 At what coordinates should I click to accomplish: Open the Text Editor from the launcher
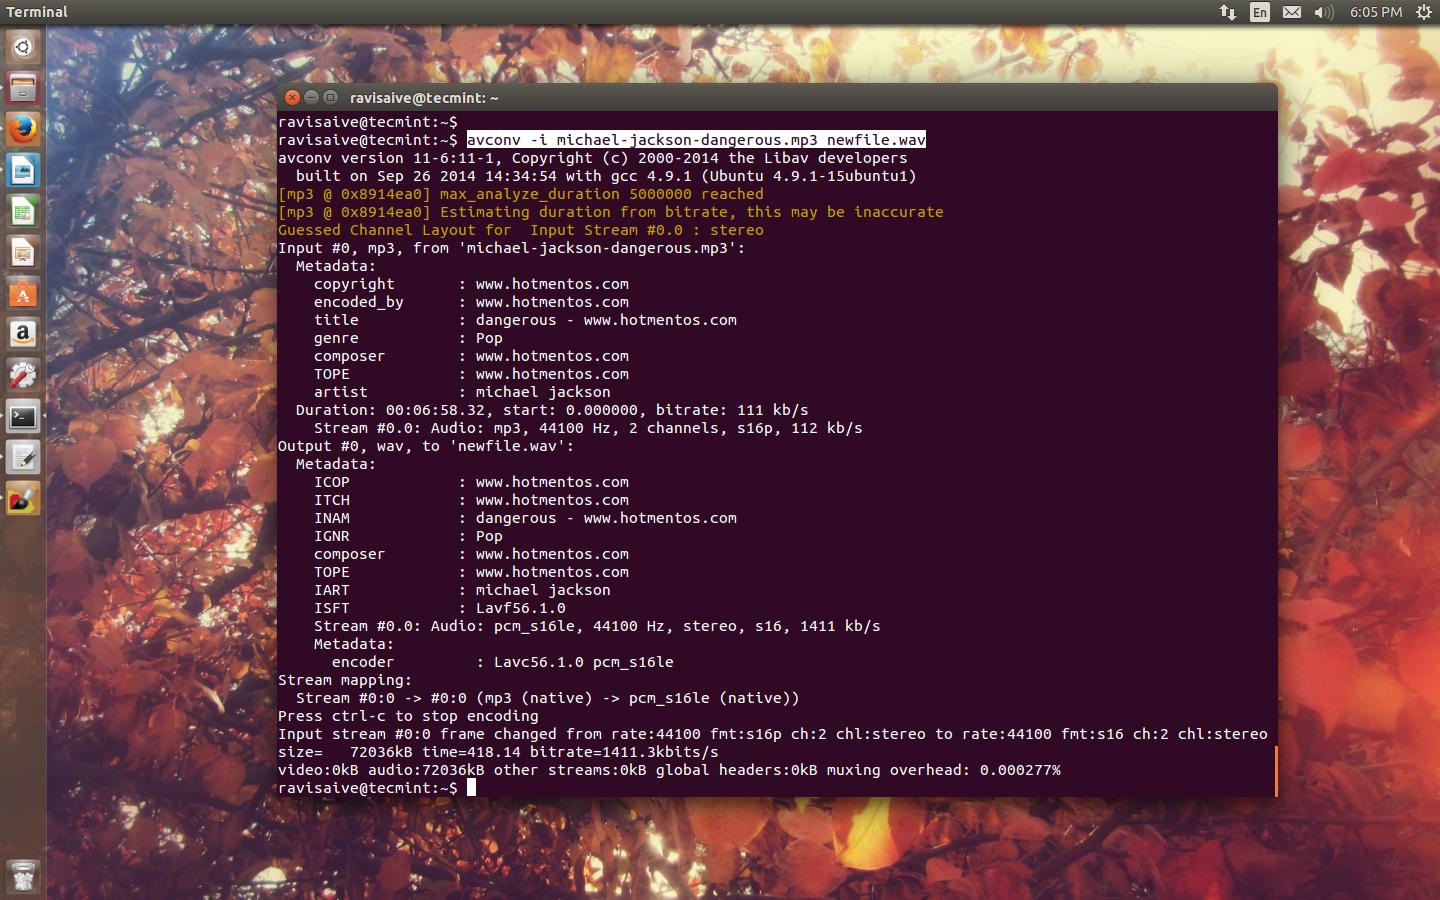[x=23, y=457]
